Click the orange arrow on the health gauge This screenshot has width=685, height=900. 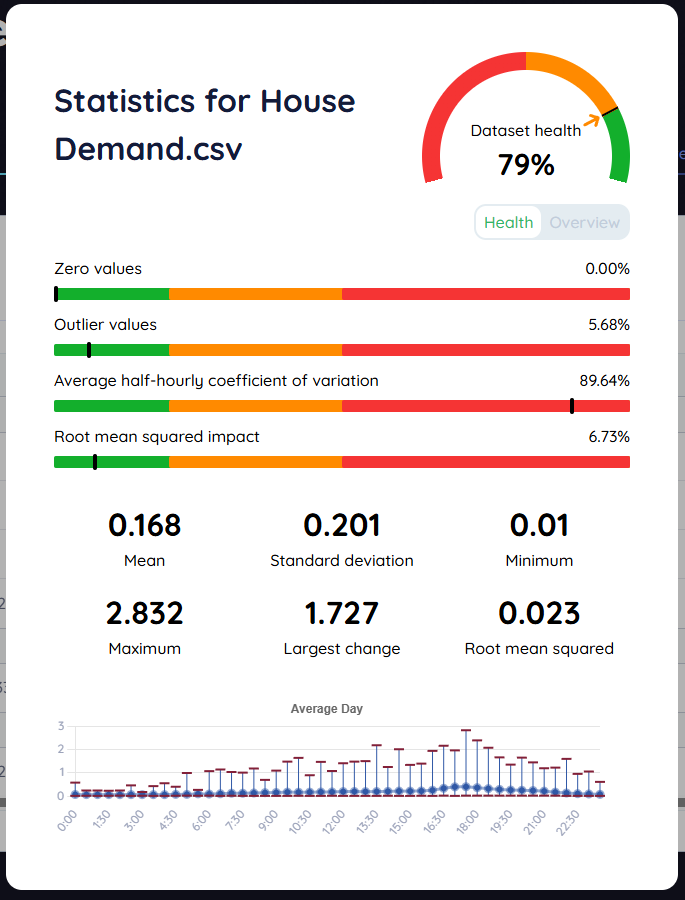coord(593,120)
